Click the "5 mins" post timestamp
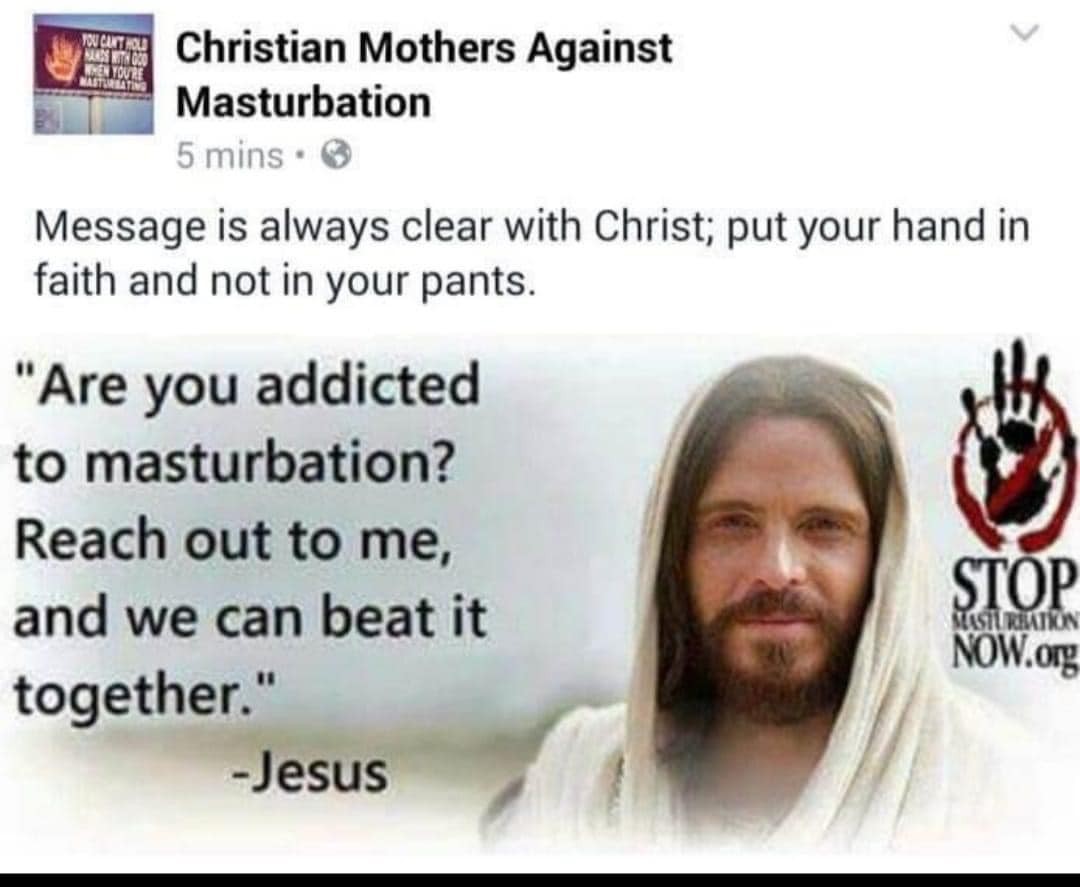This screenshot has width=1080, height=887. [x=229, y=156]
